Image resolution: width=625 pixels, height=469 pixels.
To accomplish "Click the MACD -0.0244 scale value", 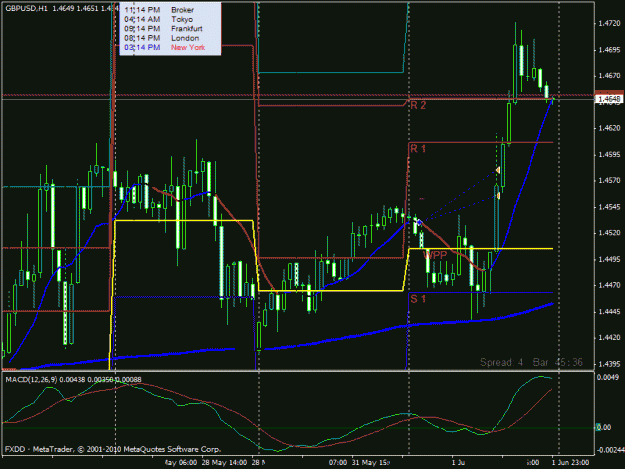I will (x=610, y=450).
